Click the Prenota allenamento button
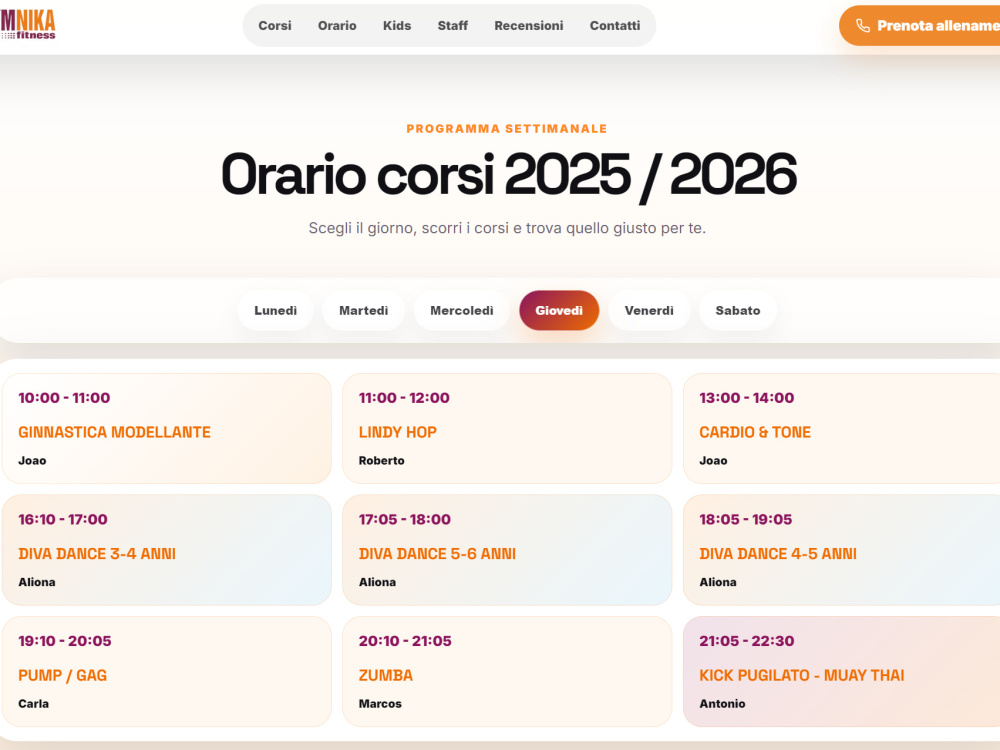The height and width of the screenshot is (750, 1000). click(920, 26)
